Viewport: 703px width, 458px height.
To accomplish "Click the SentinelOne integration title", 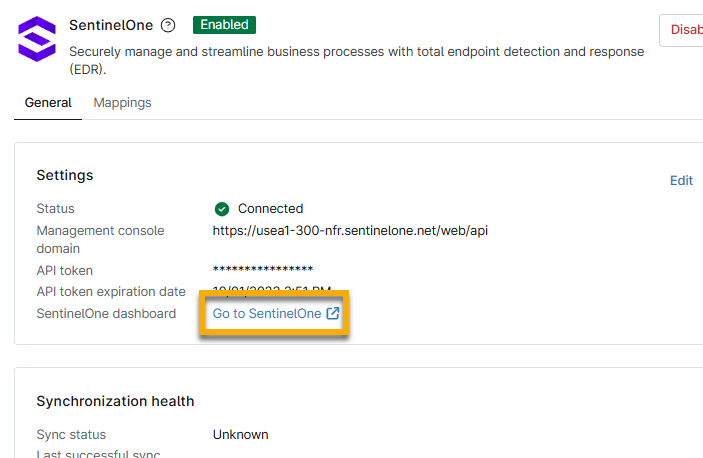I will click(110, 25).
